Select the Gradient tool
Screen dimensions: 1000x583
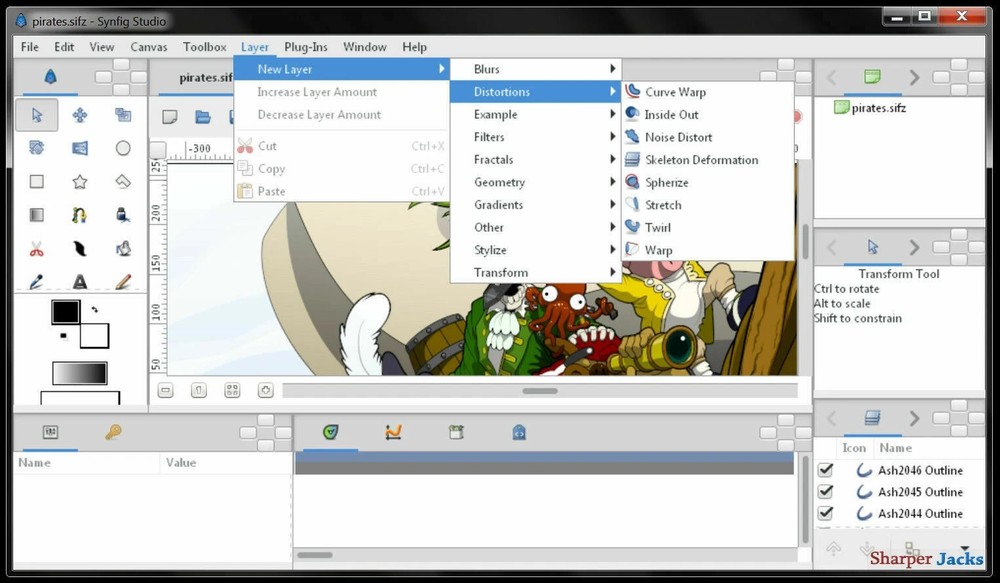36,215
